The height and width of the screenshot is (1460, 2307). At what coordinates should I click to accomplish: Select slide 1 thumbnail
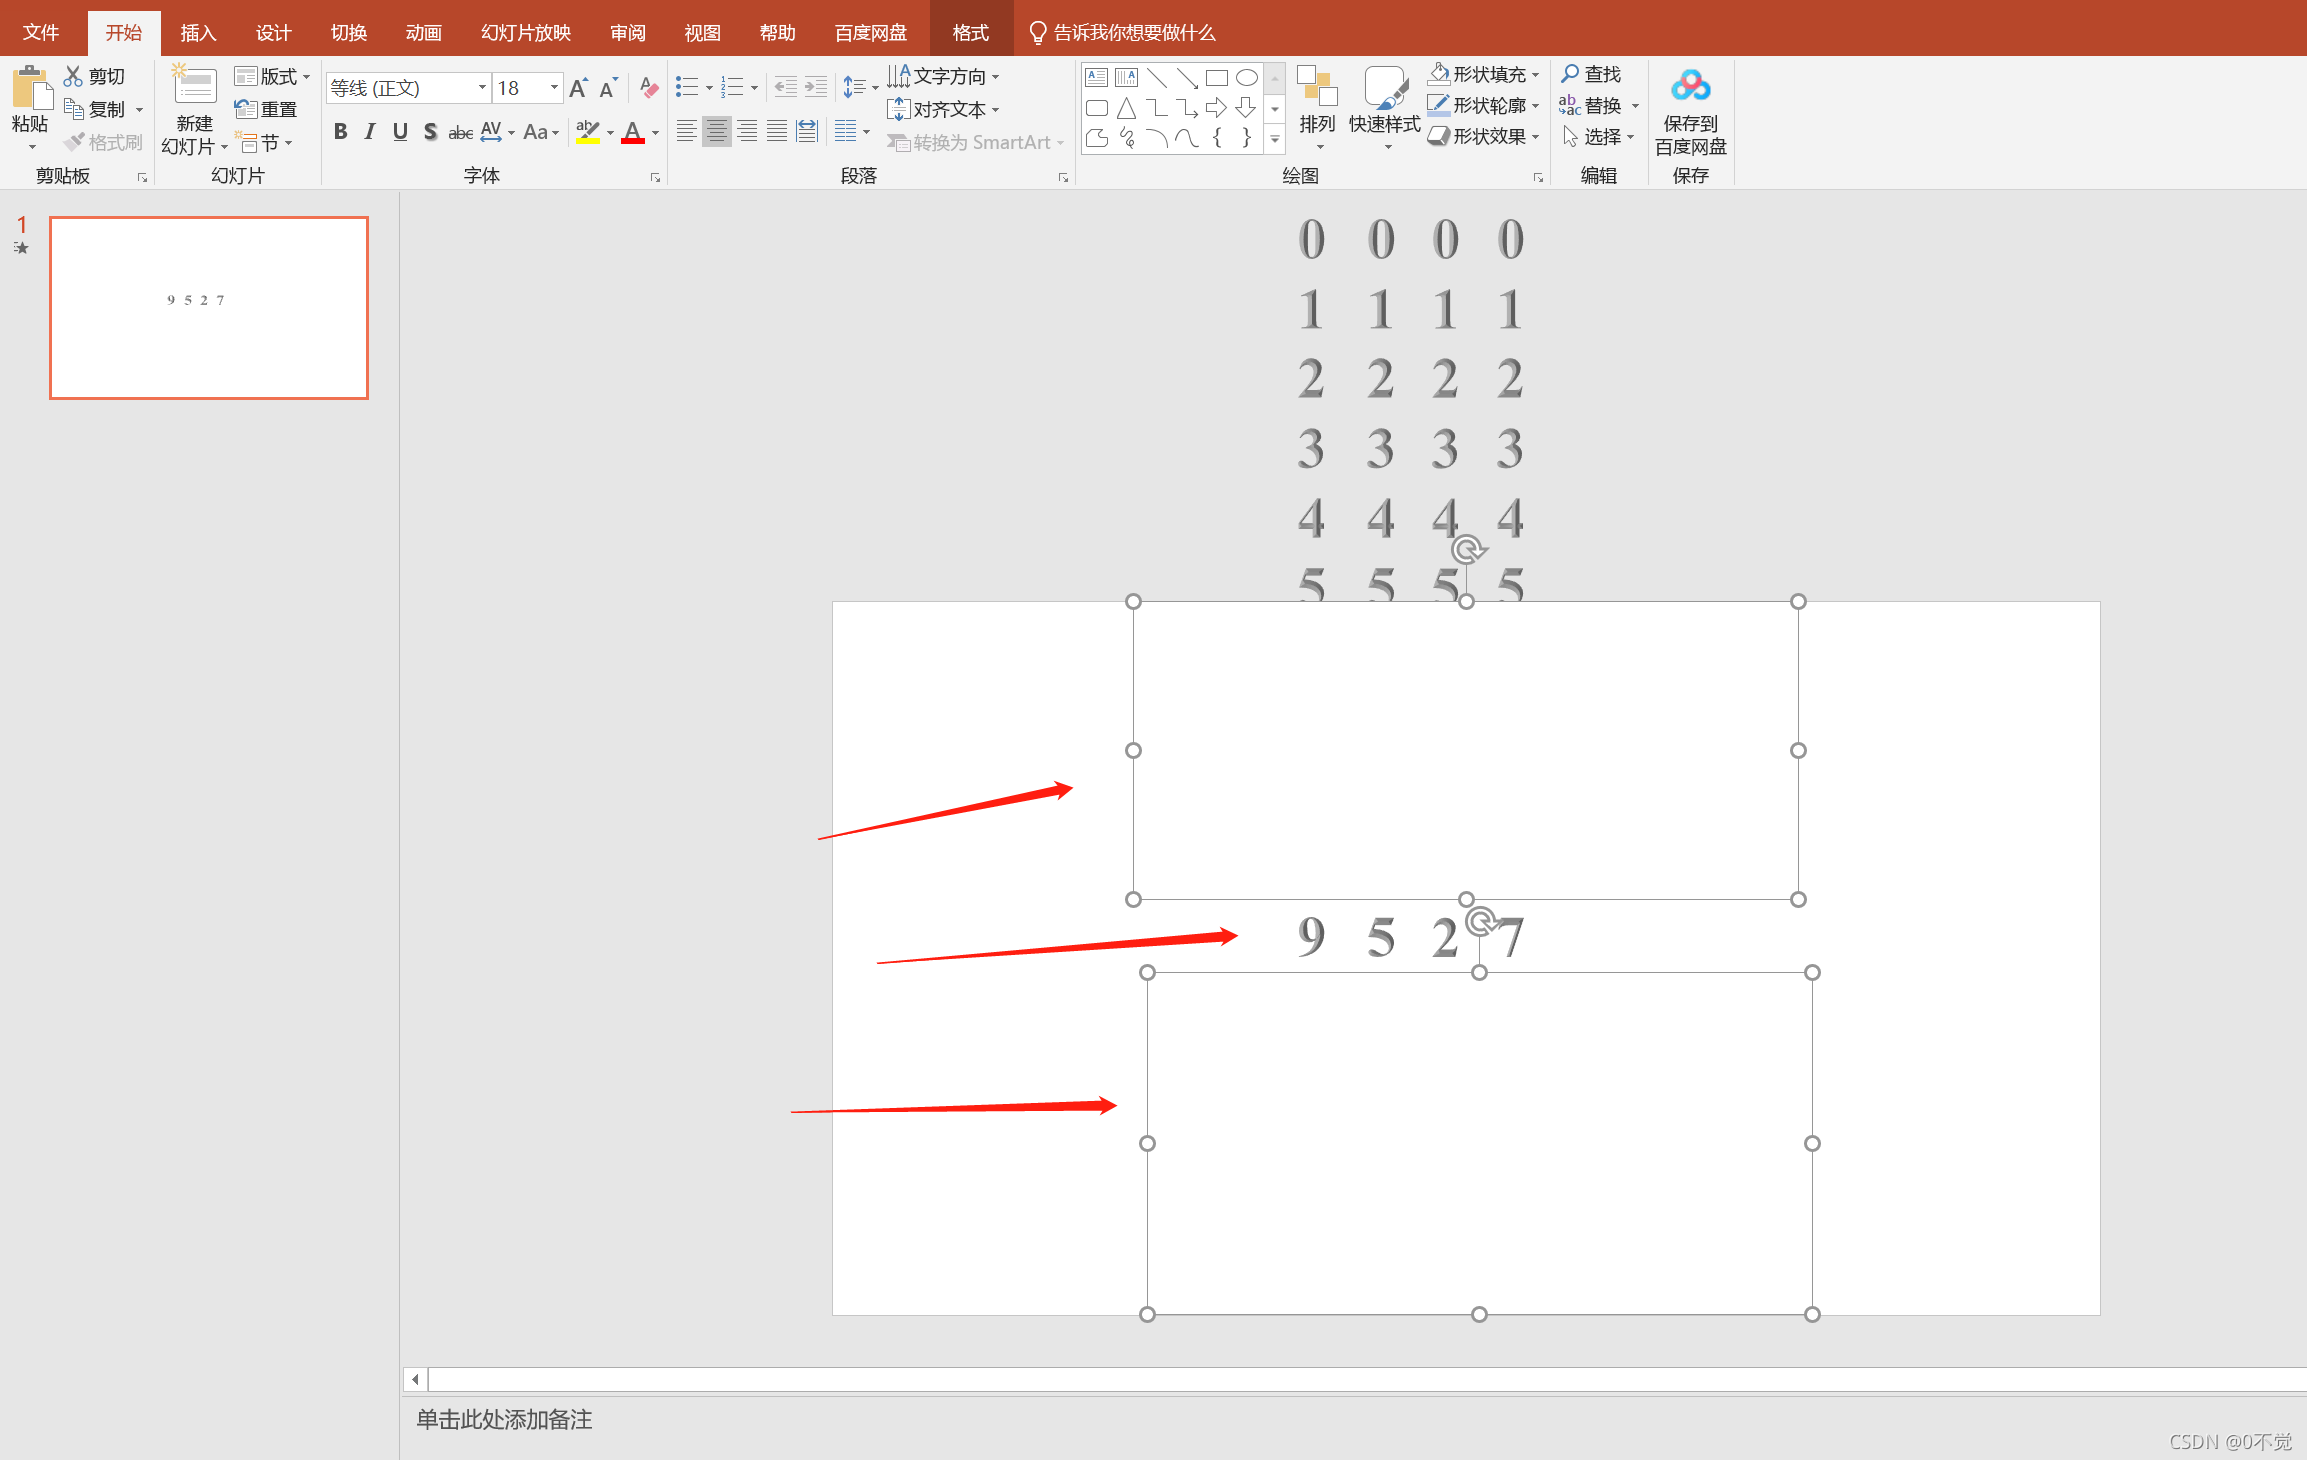(209, 308)
